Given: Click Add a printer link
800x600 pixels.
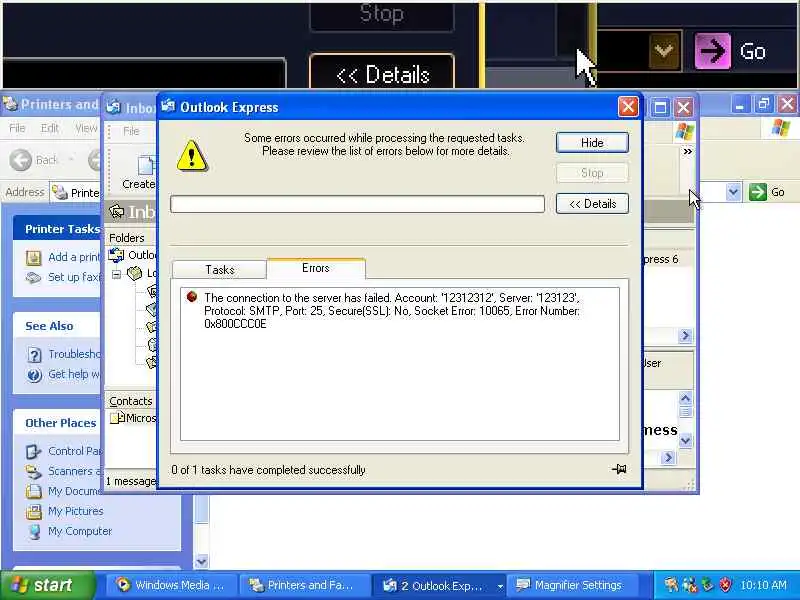Looking at the screenshot, I should pos(74,257).
